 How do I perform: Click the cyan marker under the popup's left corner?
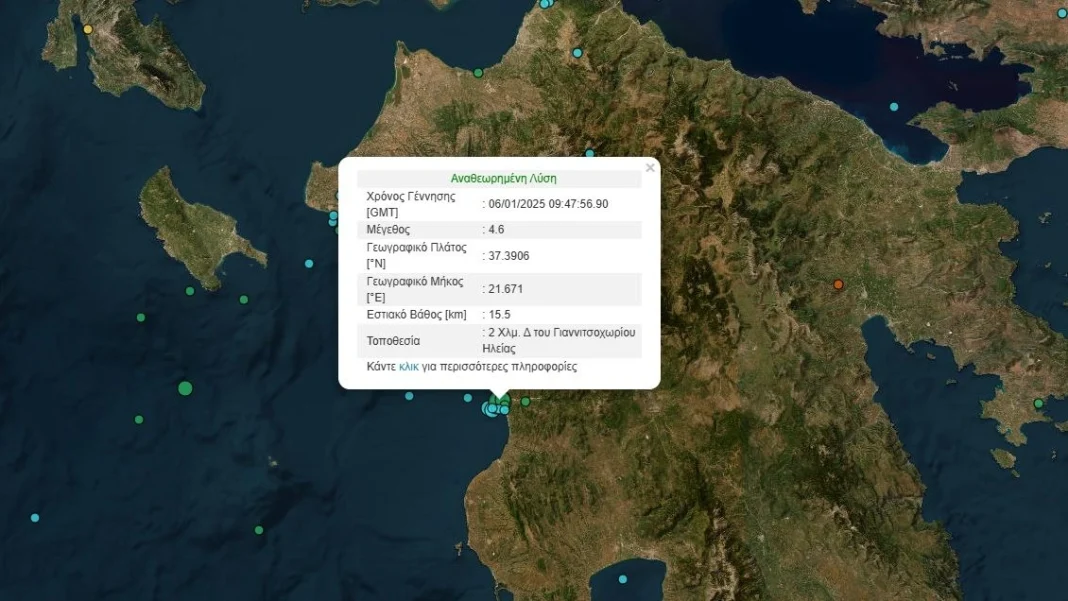tap(409, 396)
